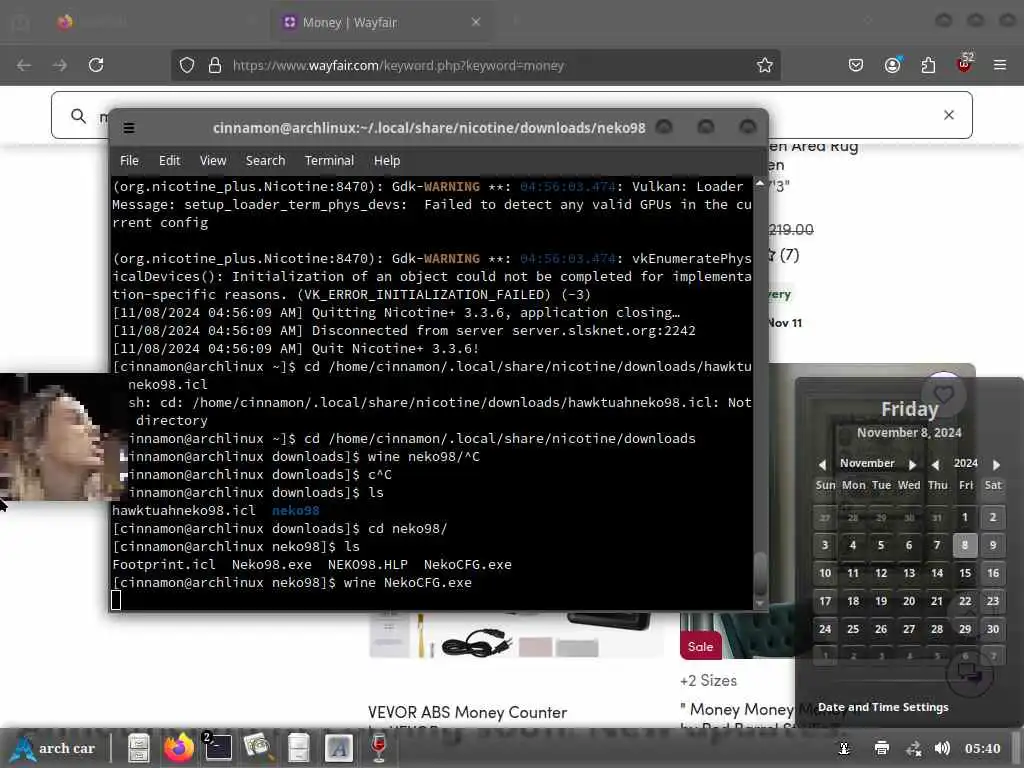Click the padlock site info icon

coord(215,65)
